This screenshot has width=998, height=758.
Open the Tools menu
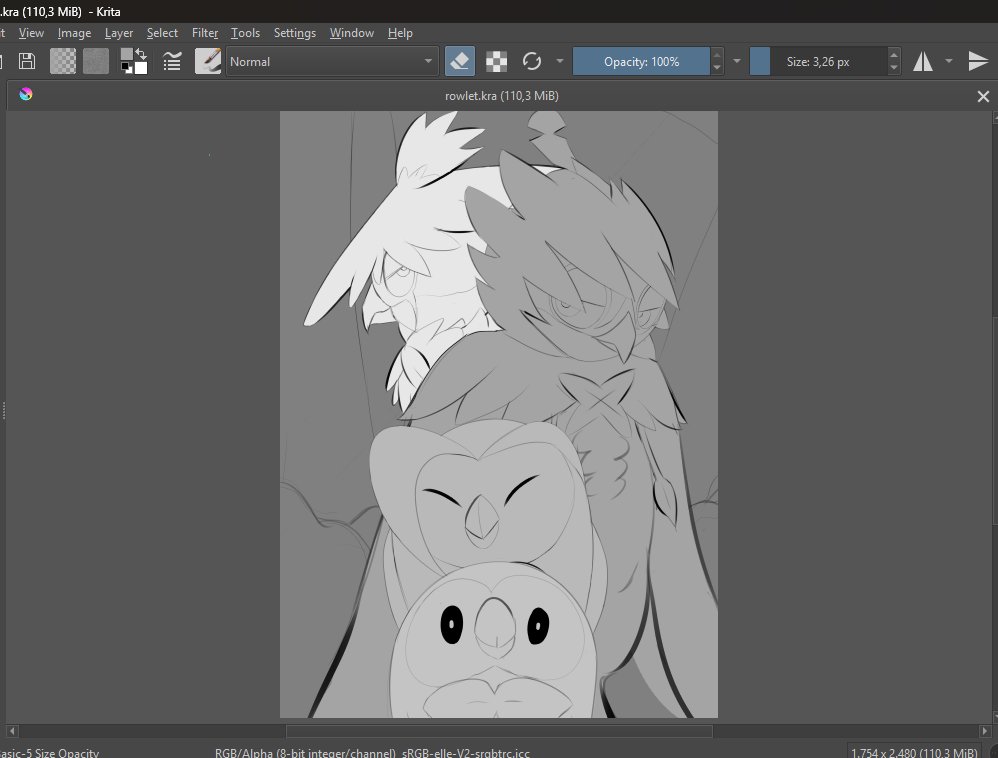[x=245, y=33]
